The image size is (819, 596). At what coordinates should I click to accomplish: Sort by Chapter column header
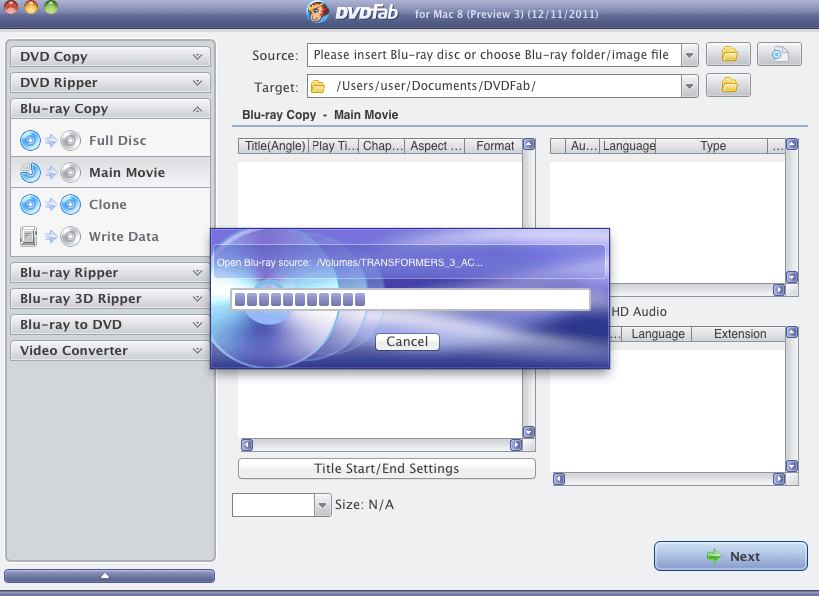(382, 146)
